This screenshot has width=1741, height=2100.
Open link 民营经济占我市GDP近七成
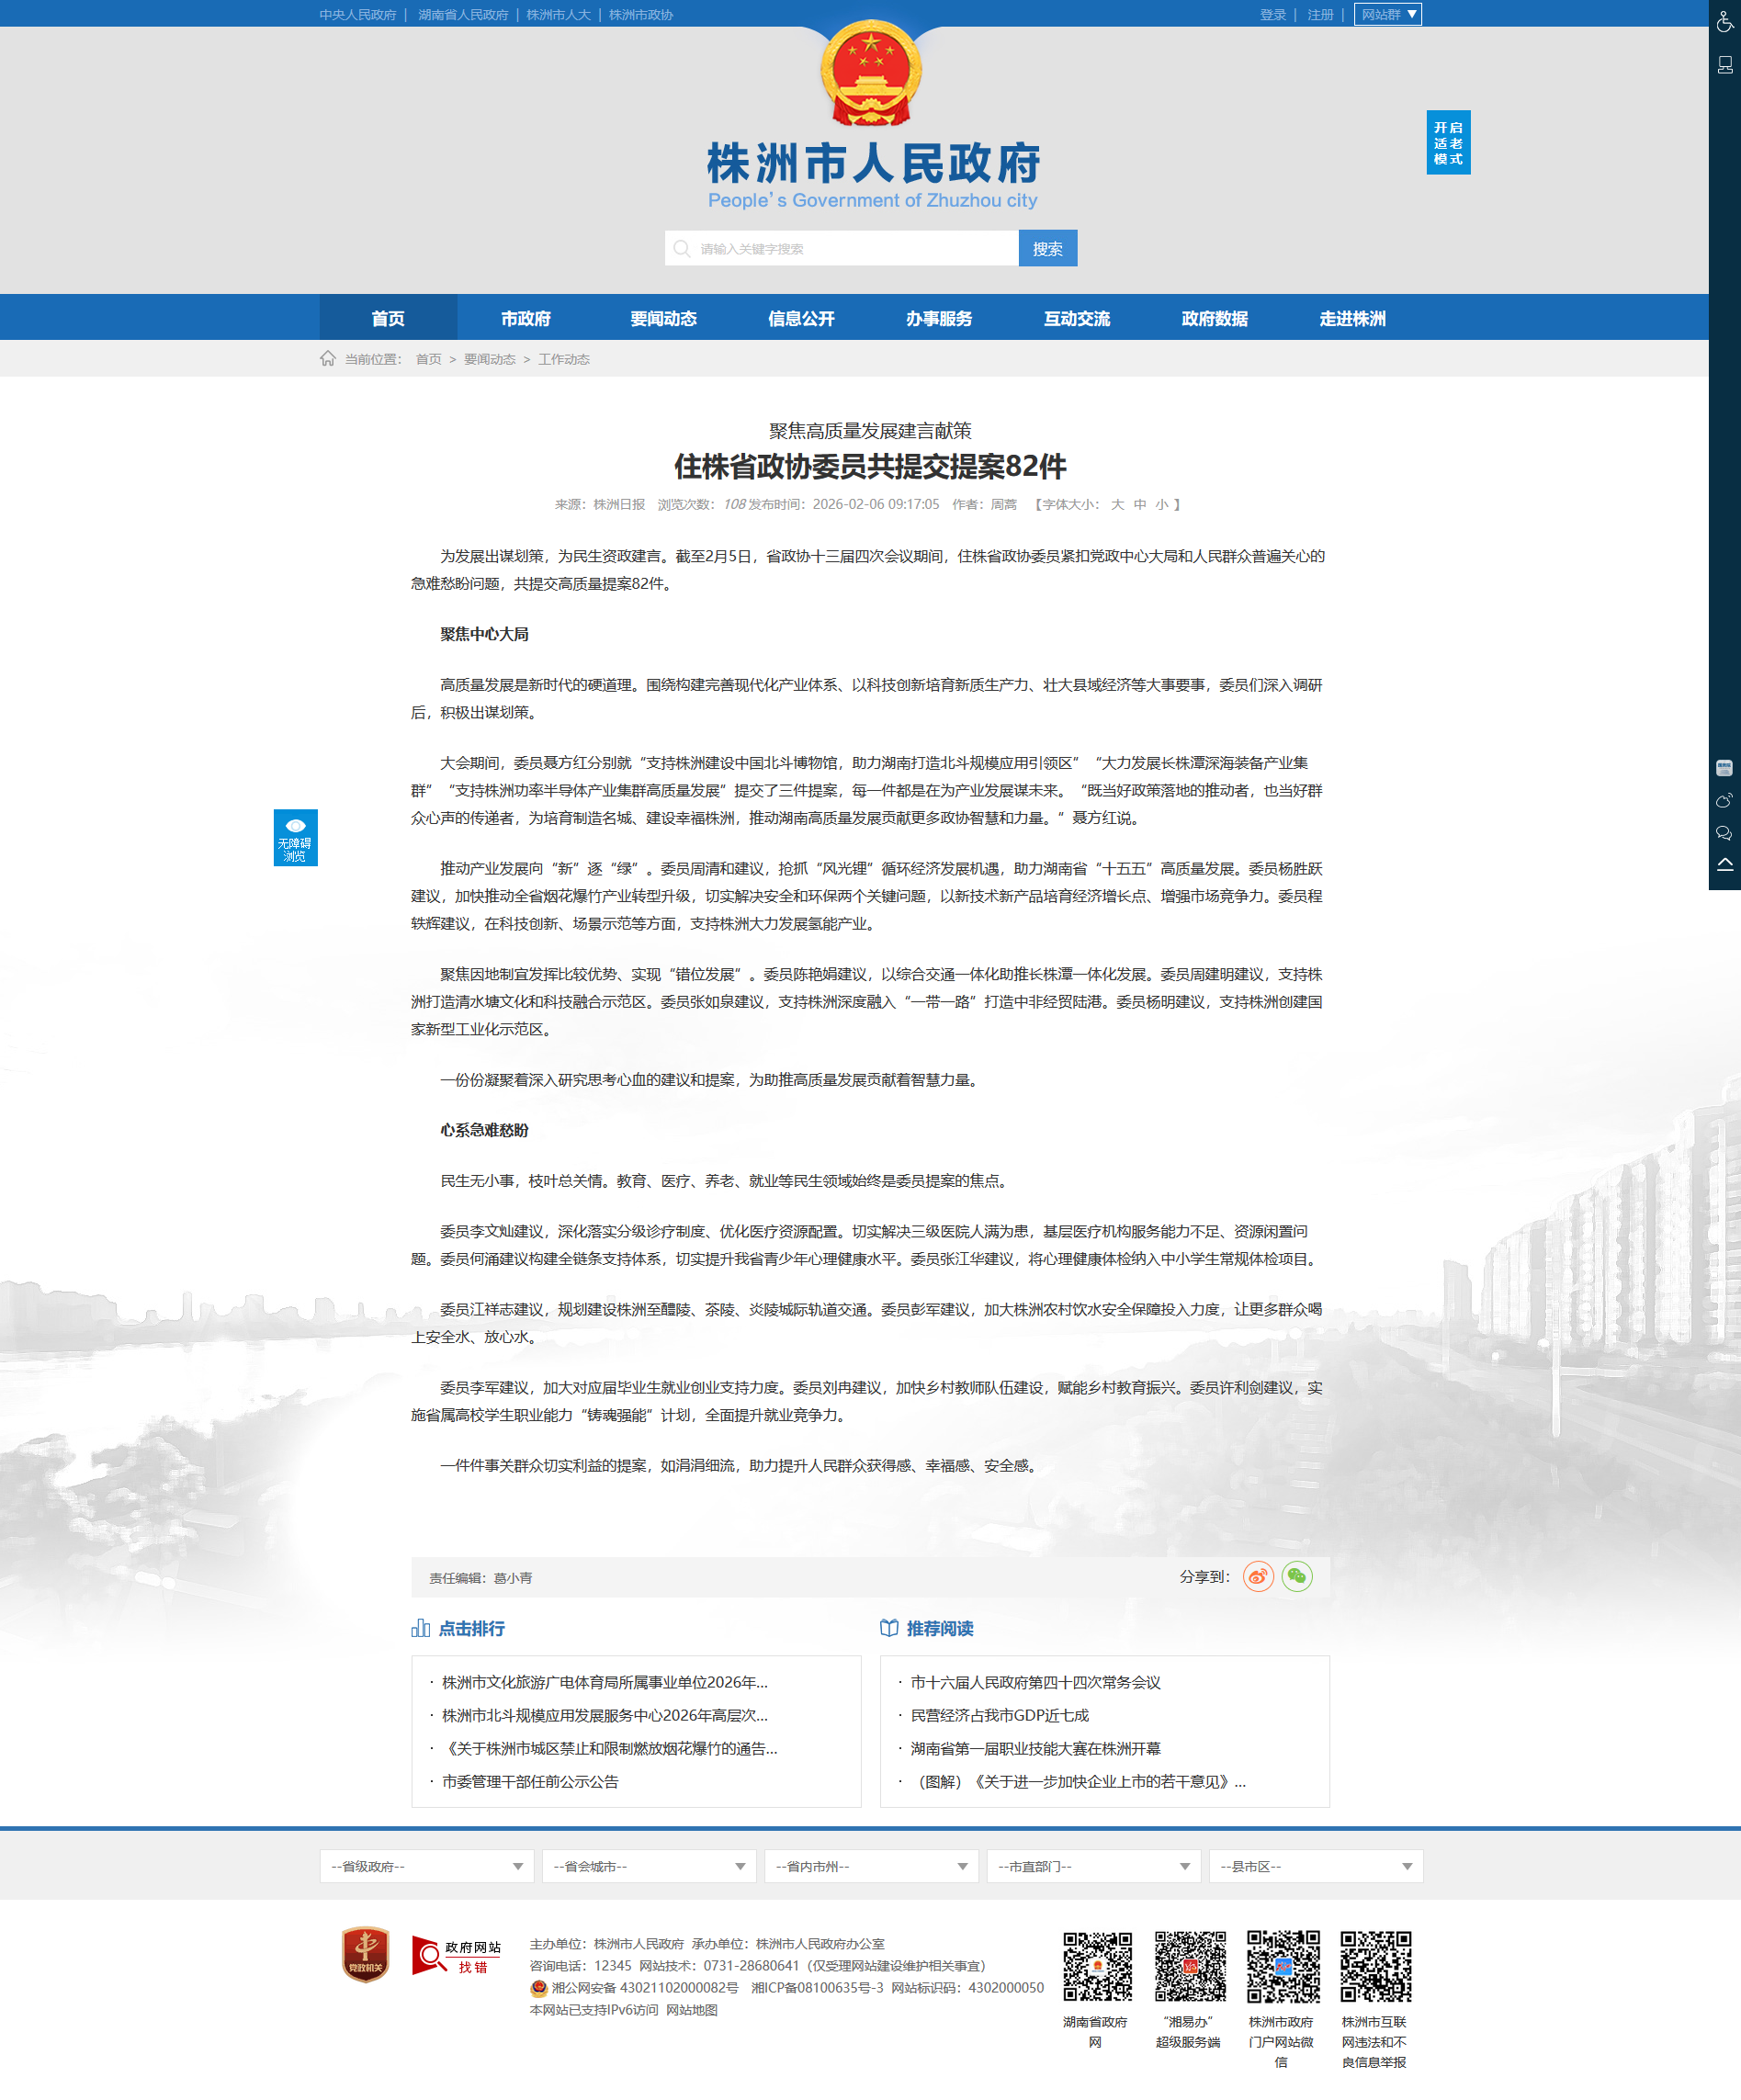(x=999, y=1716)
